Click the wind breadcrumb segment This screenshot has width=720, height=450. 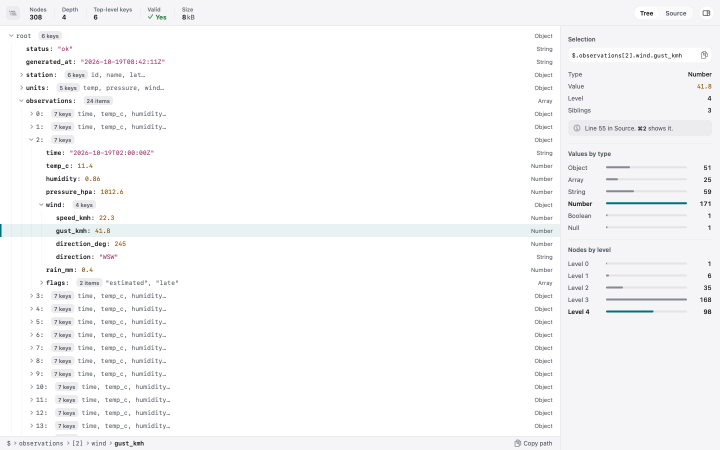(x=98, y=443)
